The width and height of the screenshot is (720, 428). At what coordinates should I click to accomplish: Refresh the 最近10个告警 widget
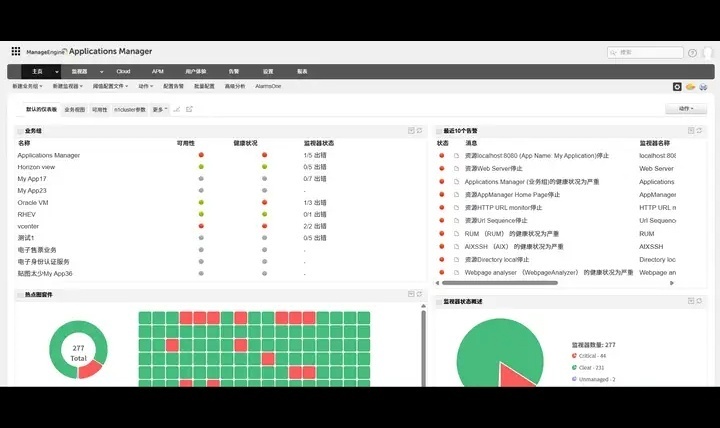coord(699,131)
